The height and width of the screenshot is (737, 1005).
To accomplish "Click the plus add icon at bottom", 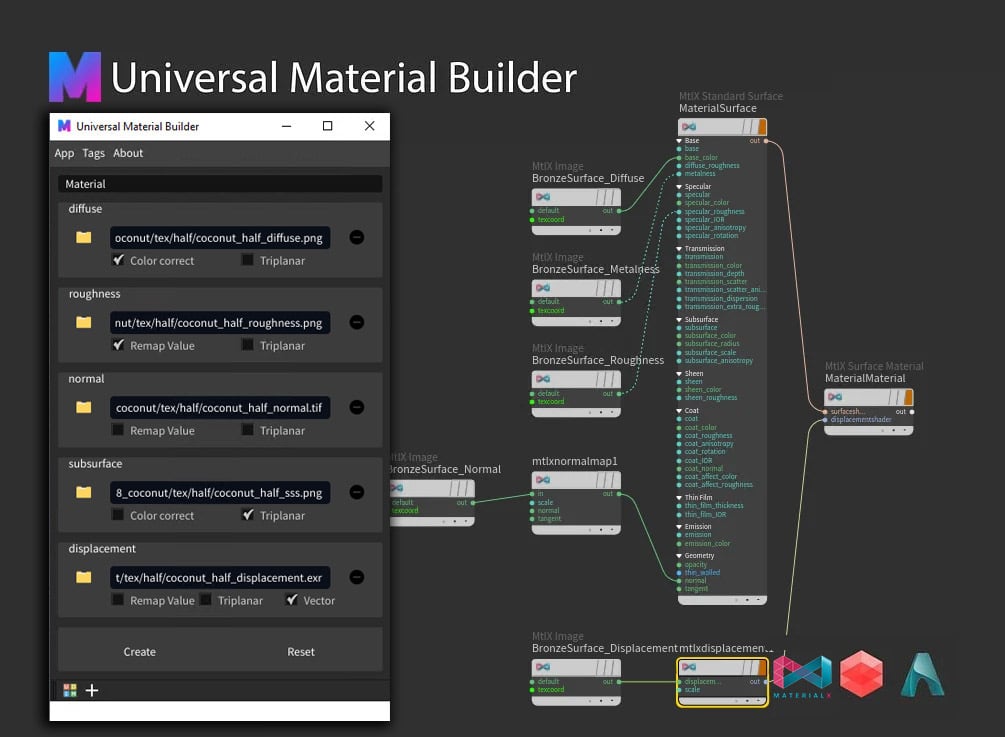I will [x=92, y=690].
